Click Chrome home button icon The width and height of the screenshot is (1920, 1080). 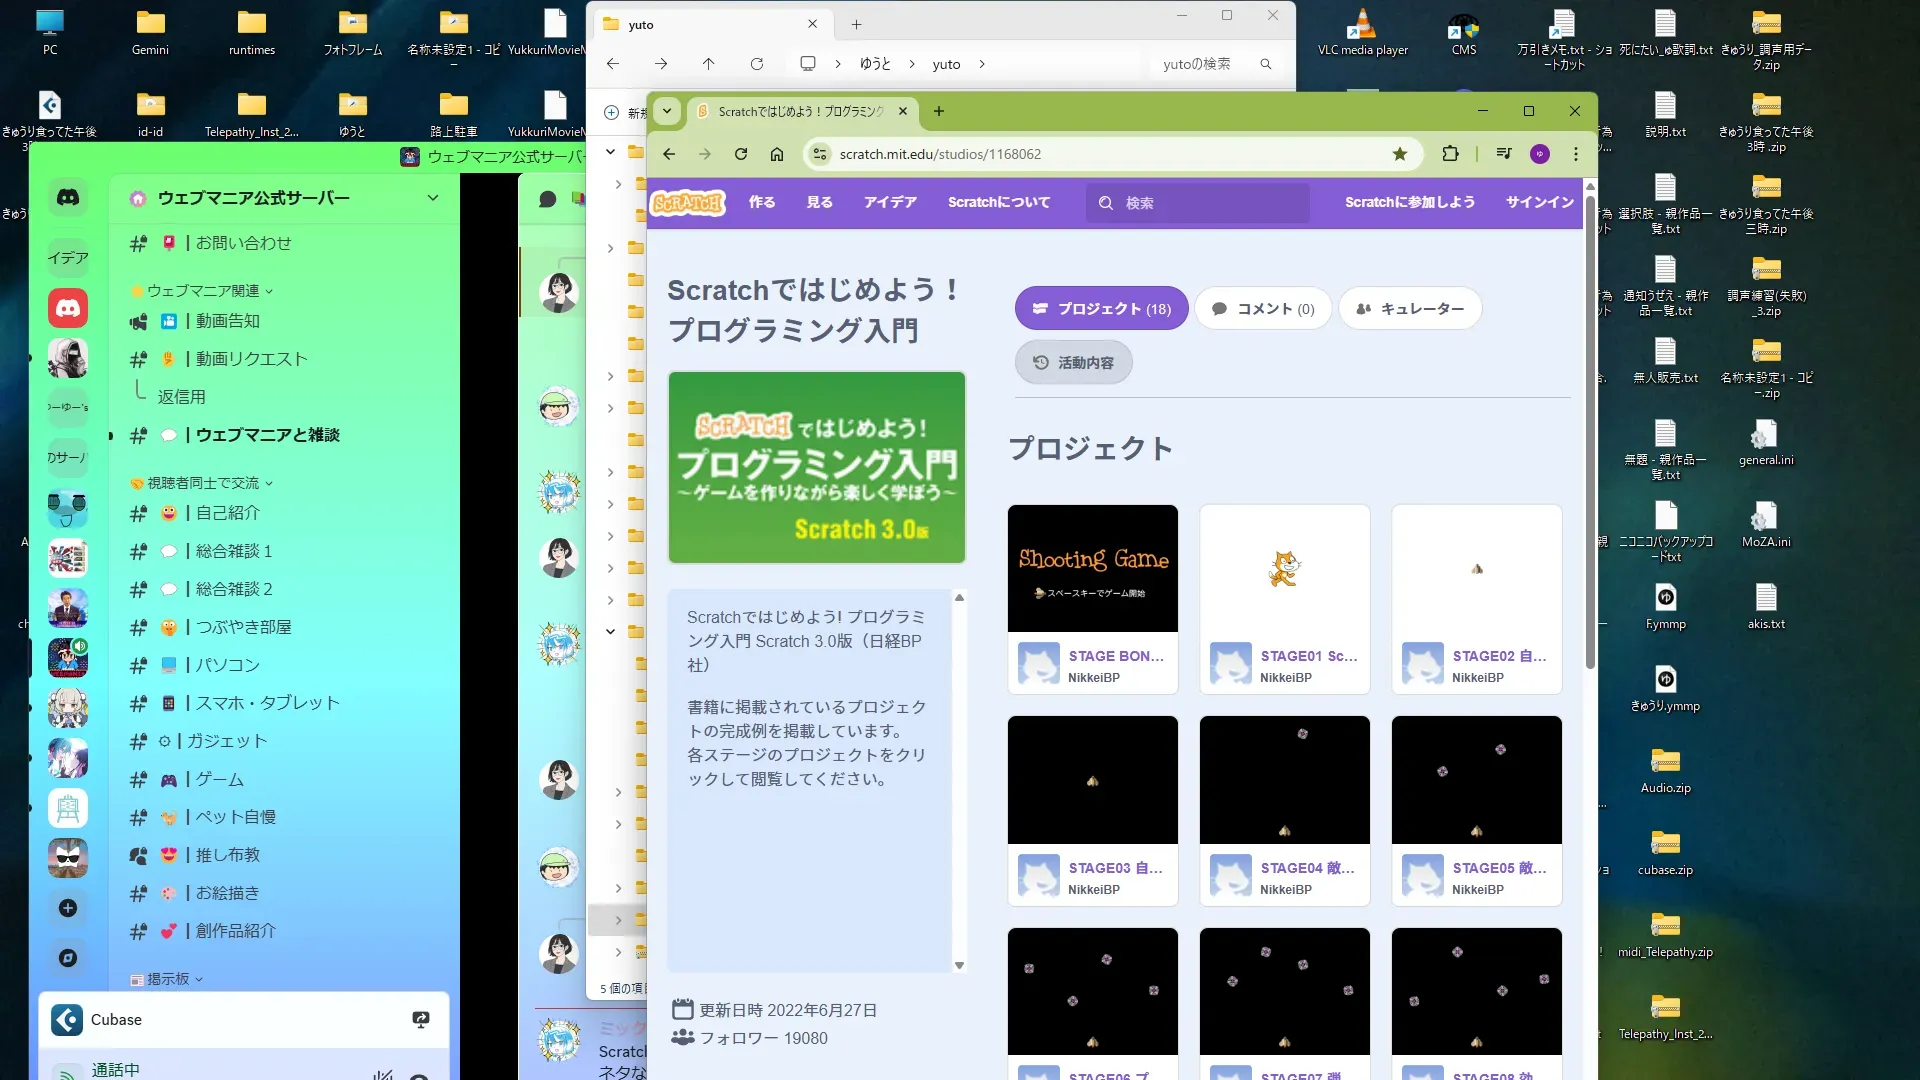click(777, 154)
